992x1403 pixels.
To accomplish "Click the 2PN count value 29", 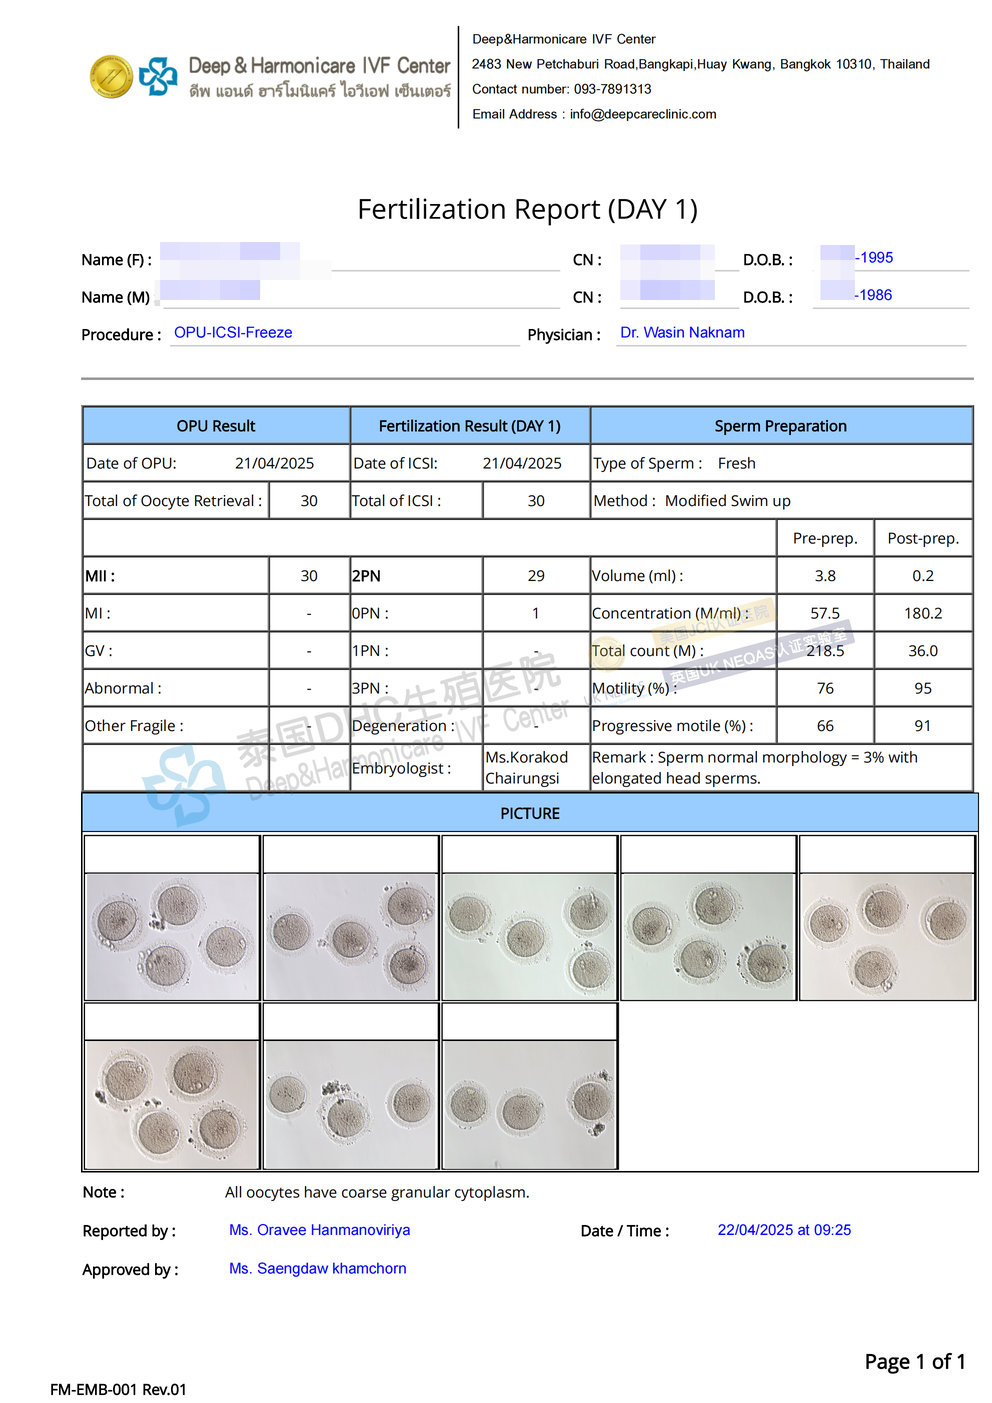I will (536, 576).
